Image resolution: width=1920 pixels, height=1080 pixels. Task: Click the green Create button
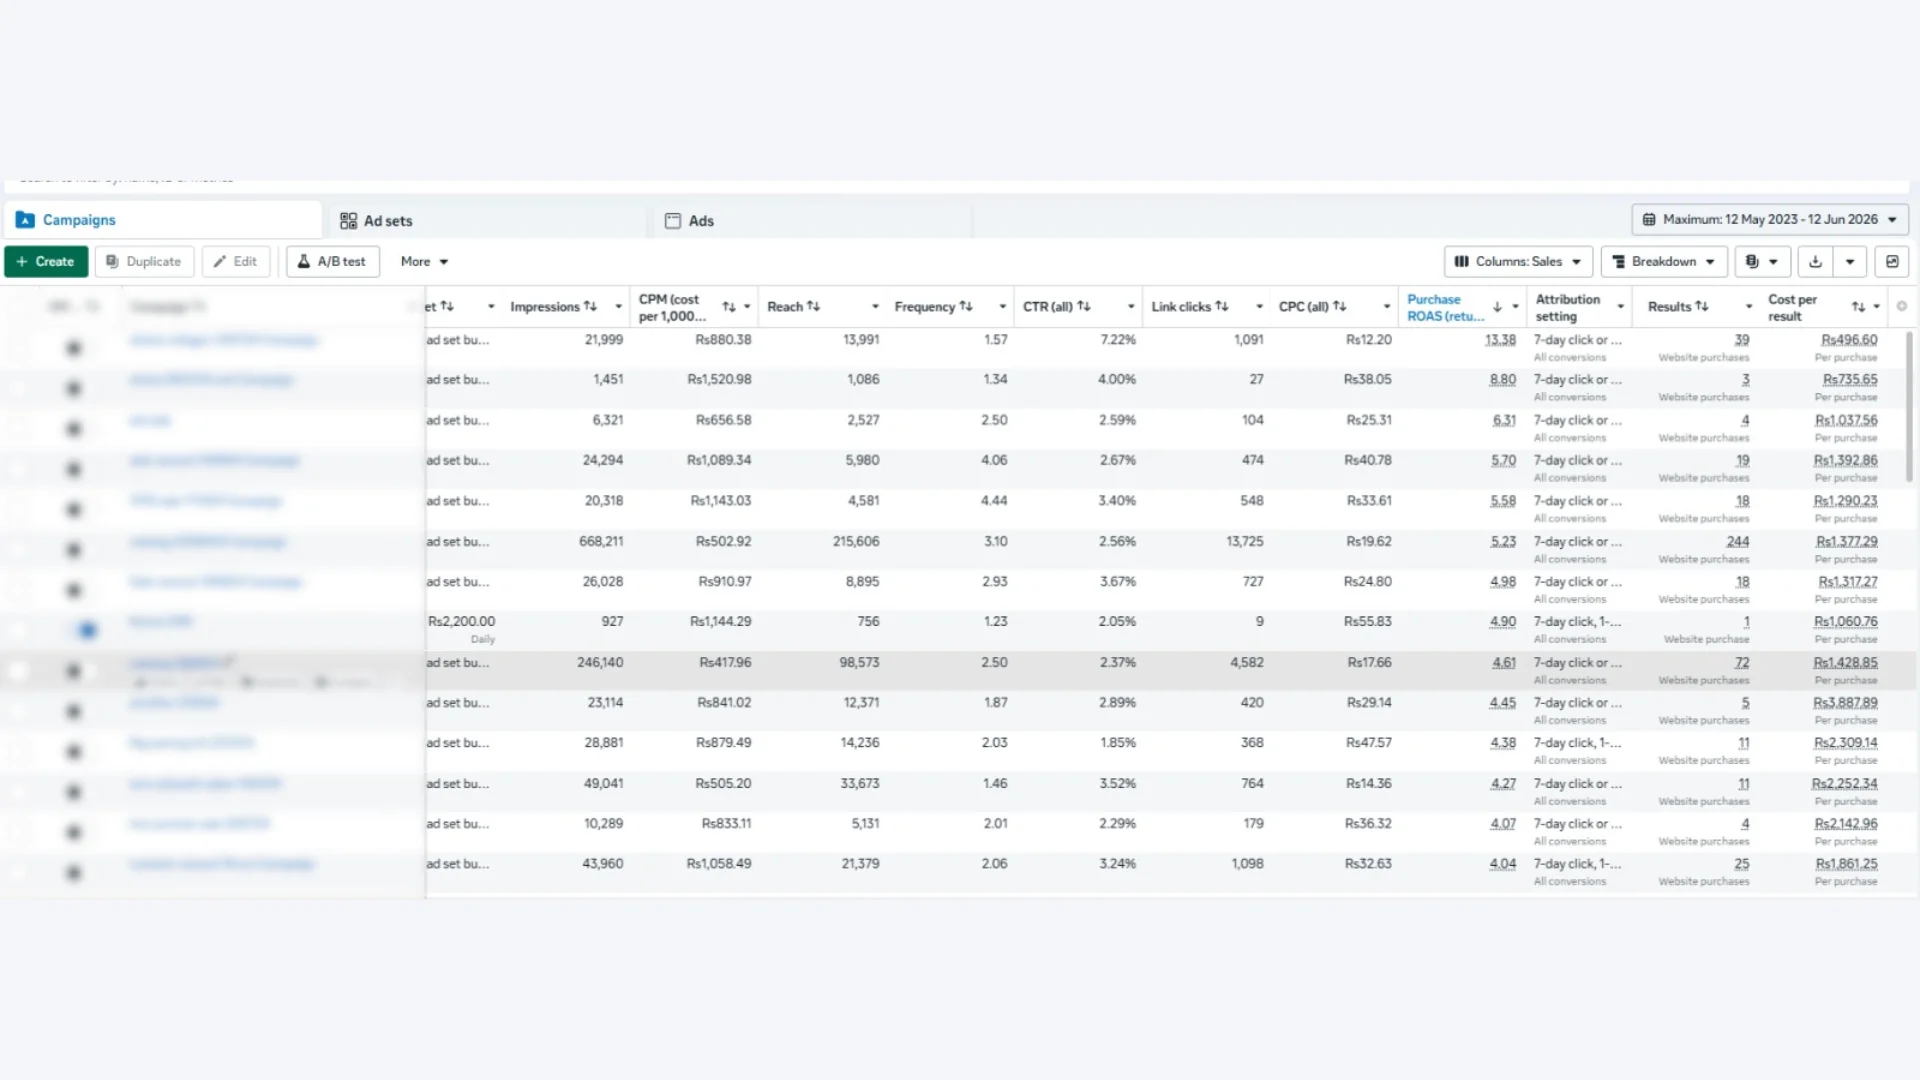[x=46, y=262]
